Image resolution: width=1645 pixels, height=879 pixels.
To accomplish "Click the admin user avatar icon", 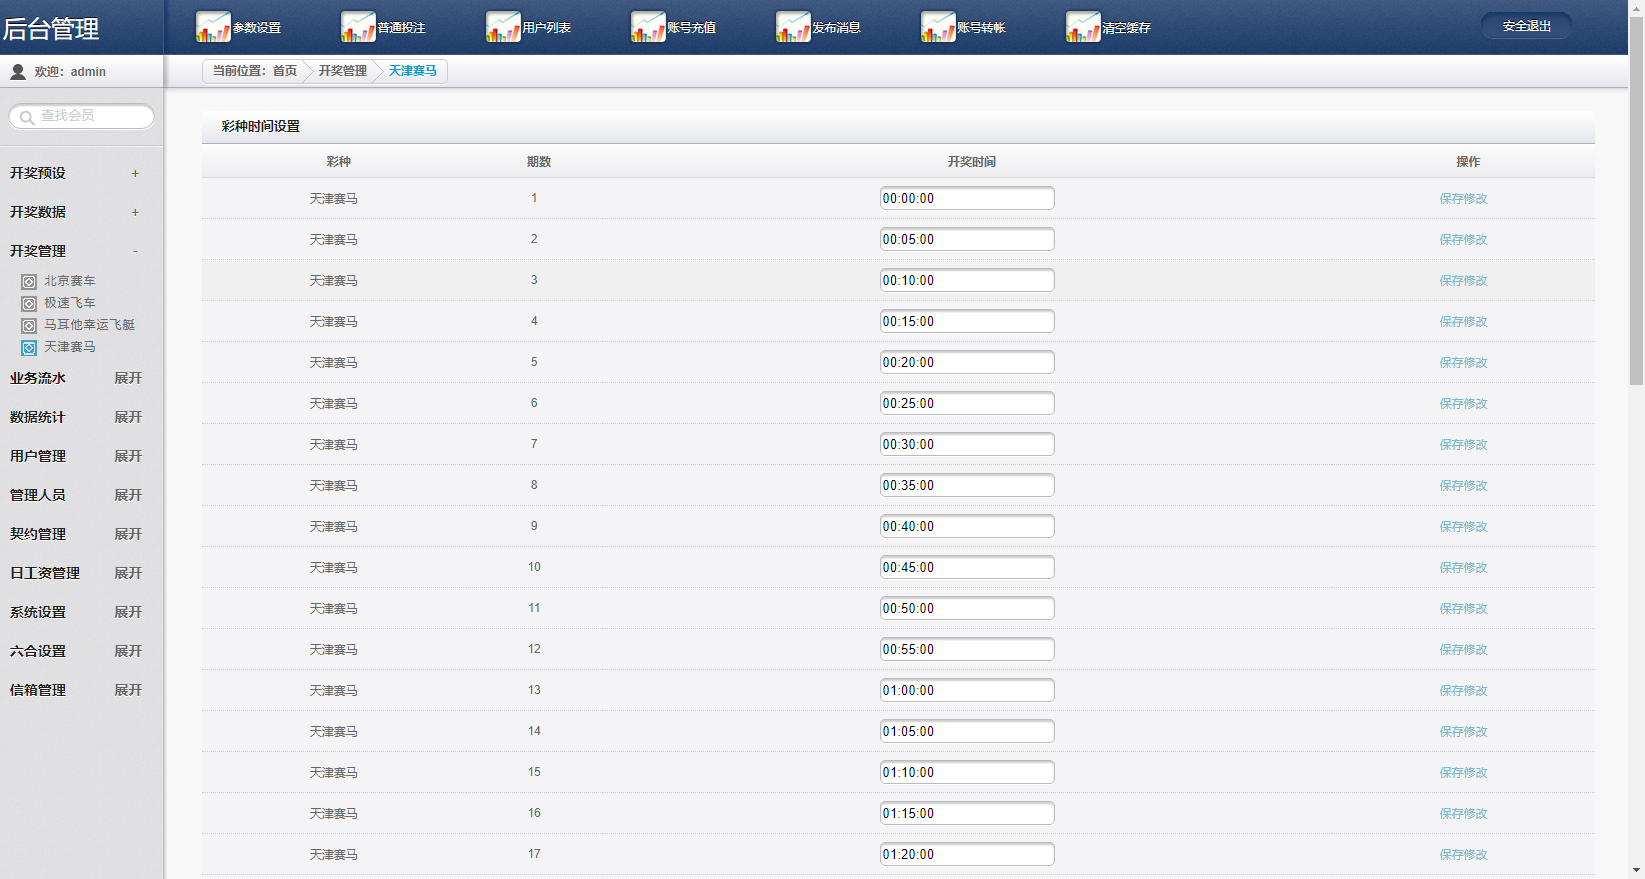I will (18, 72).
